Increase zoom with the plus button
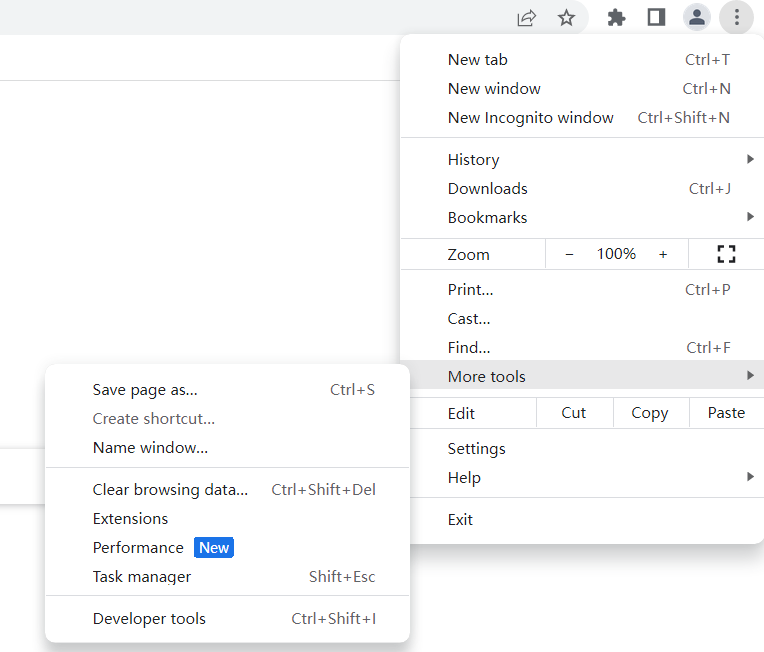This screenshot has height=652, width=764. (x=663, y=254)
